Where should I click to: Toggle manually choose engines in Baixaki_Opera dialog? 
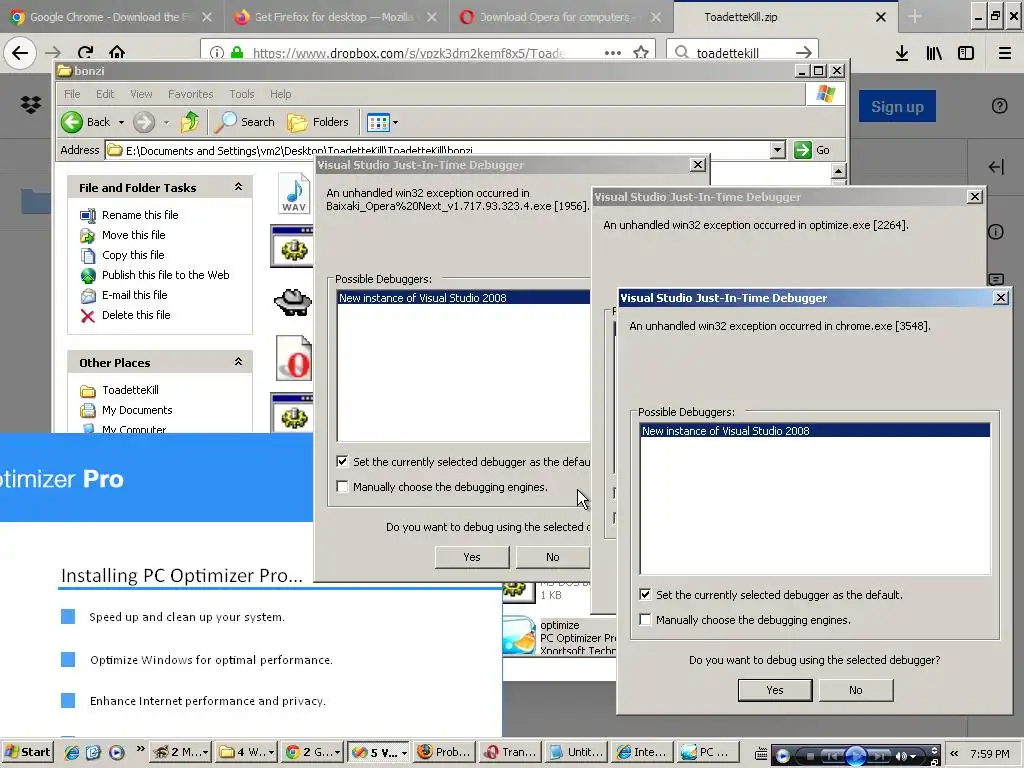point(342,486)
